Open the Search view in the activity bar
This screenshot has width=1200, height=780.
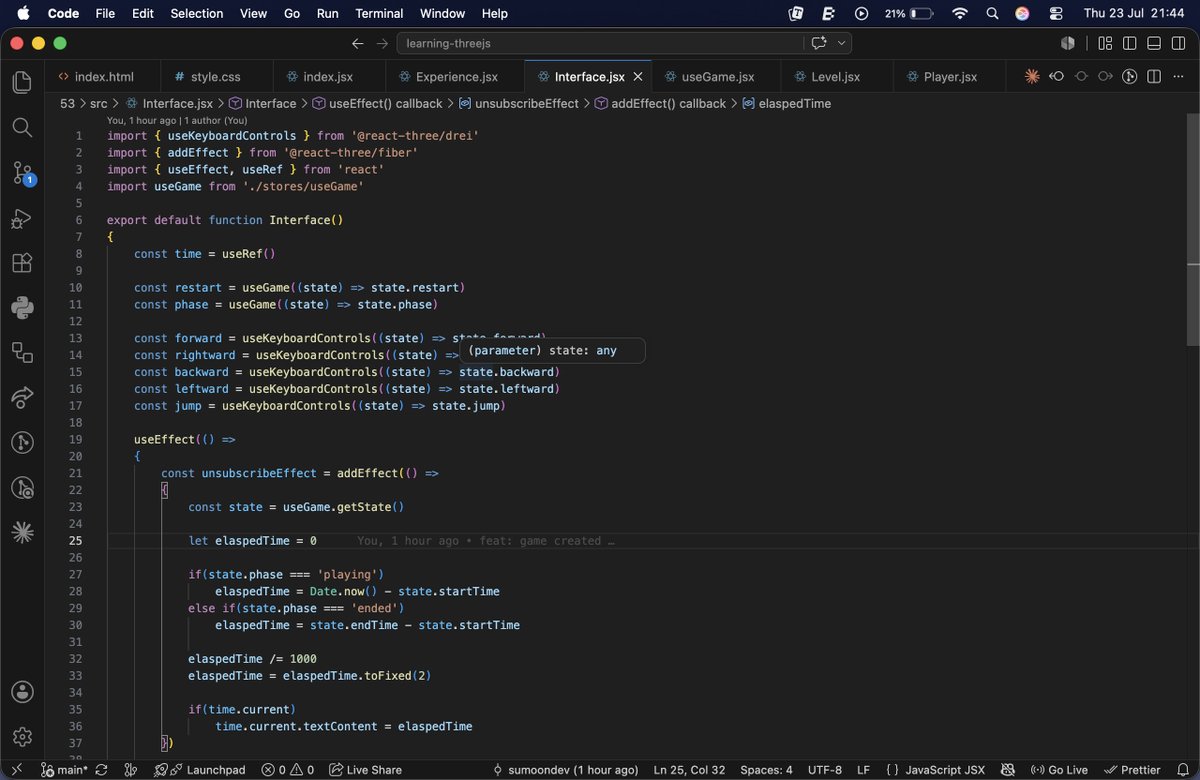(22, 127)
